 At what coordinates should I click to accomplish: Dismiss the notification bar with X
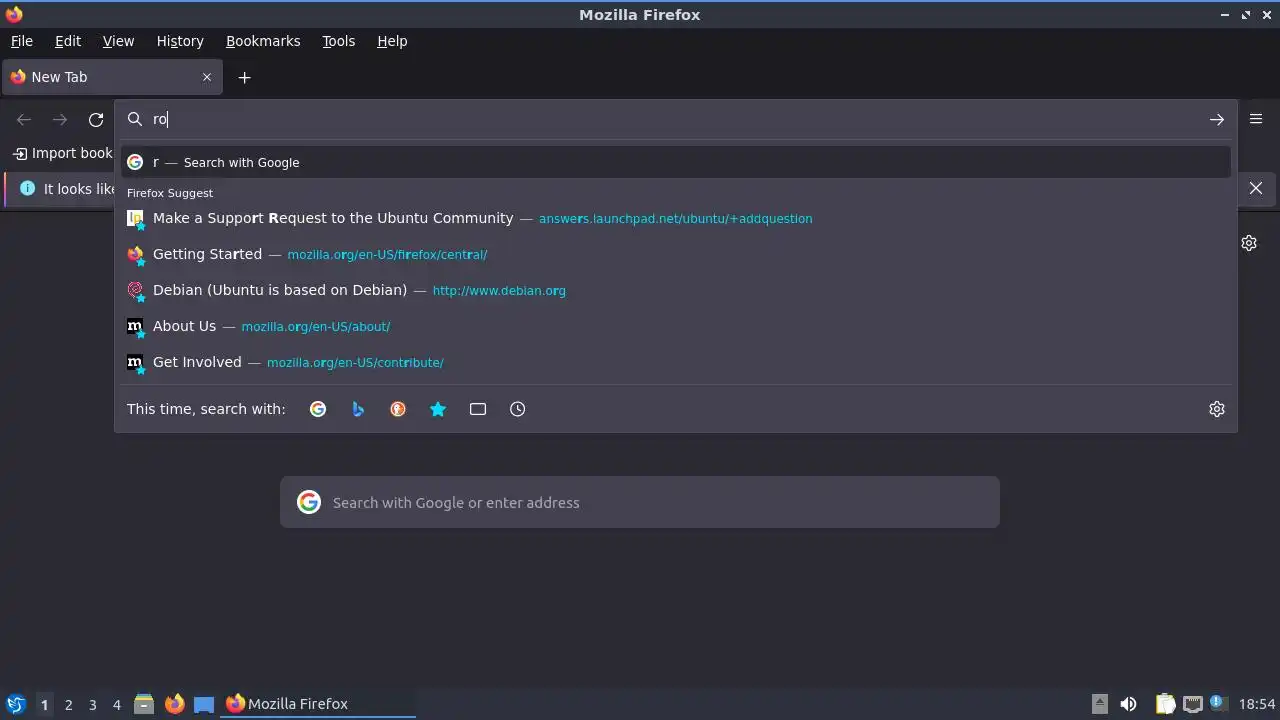pos(1256,188)
